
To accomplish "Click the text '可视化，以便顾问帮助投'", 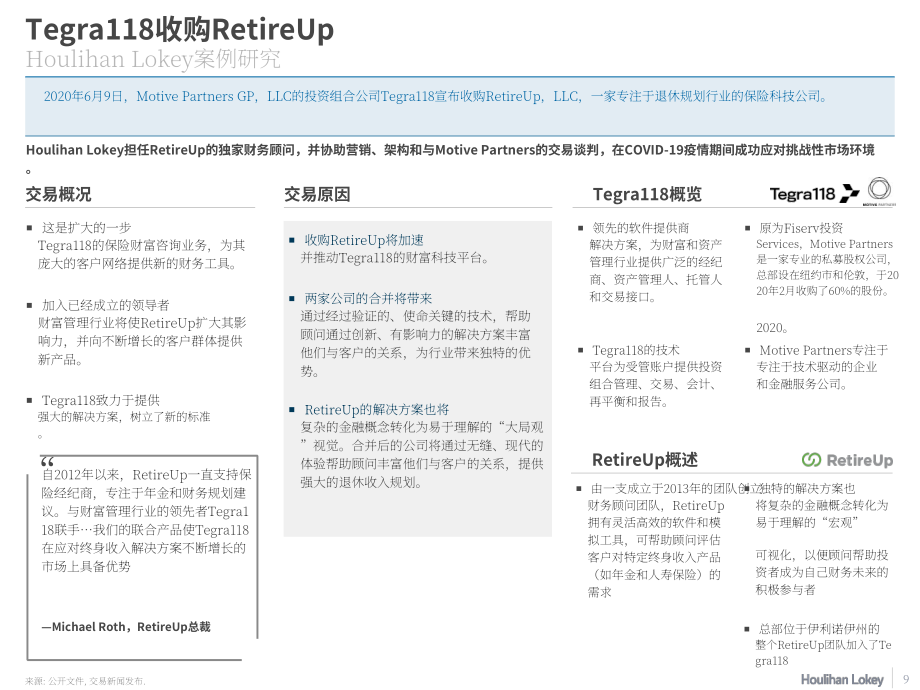I will (822, 555).
